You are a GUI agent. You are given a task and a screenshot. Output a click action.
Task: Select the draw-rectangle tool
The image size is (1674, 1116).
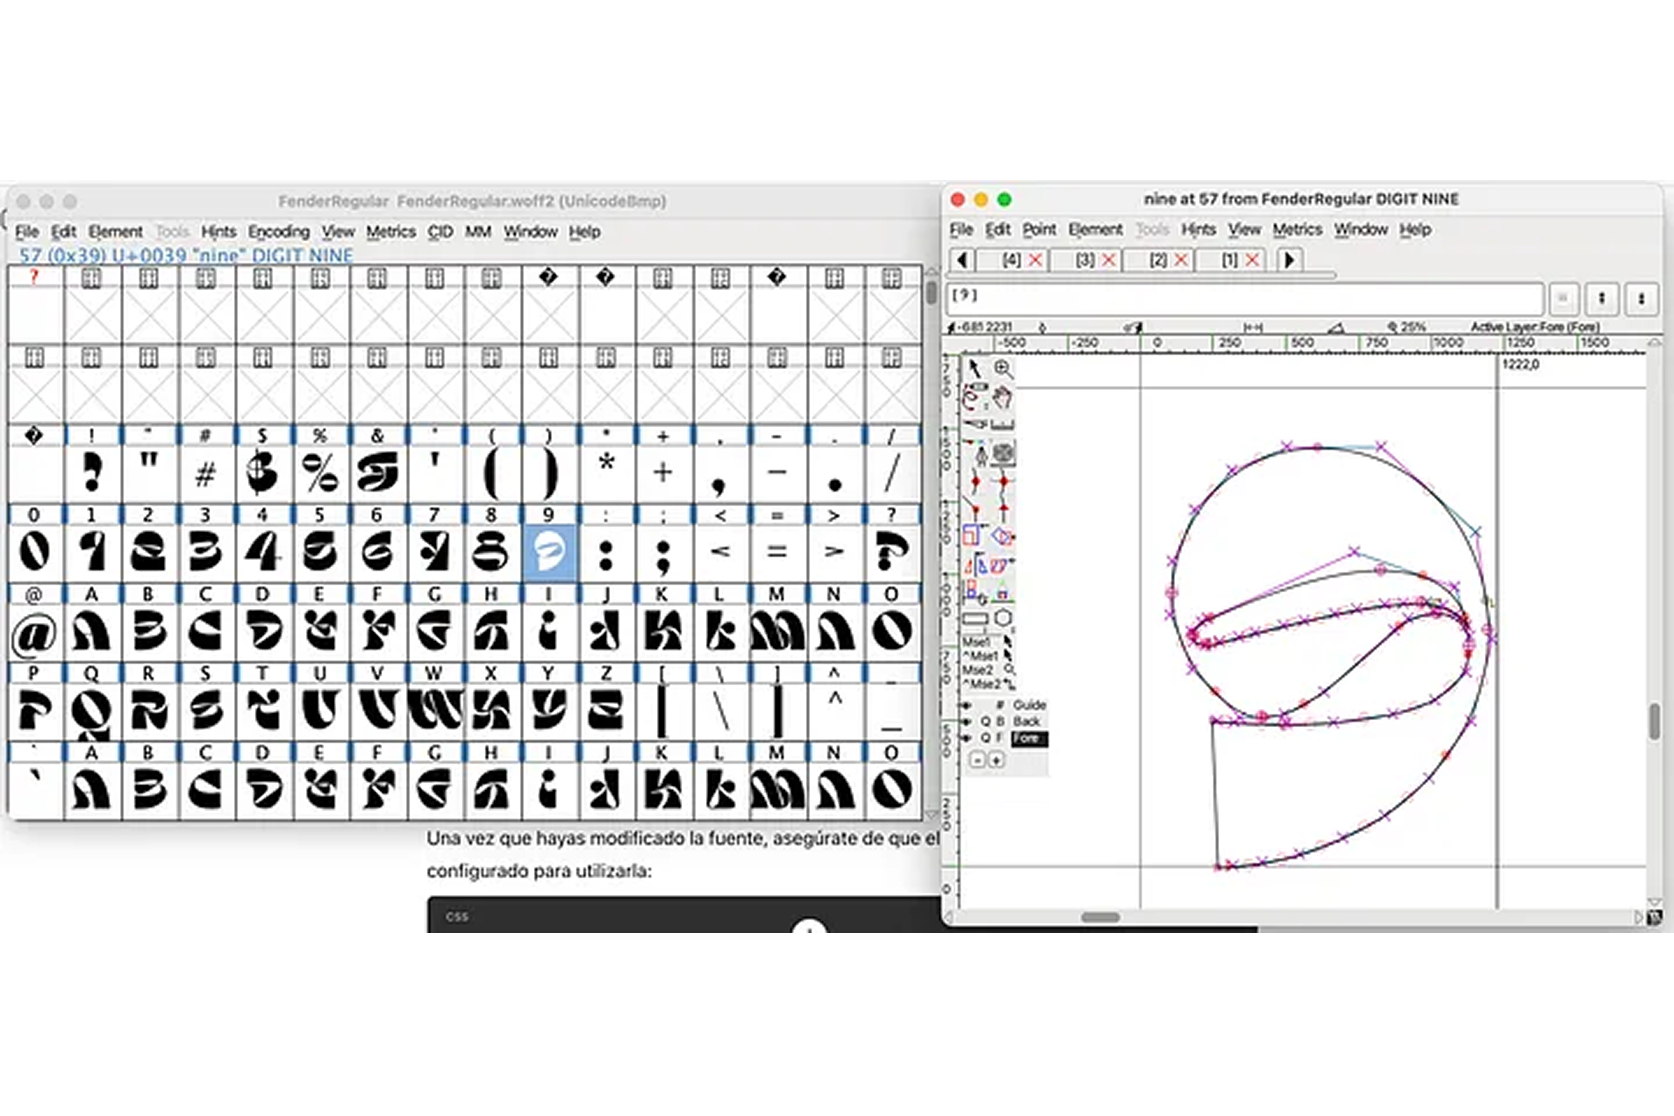[975, 618]
